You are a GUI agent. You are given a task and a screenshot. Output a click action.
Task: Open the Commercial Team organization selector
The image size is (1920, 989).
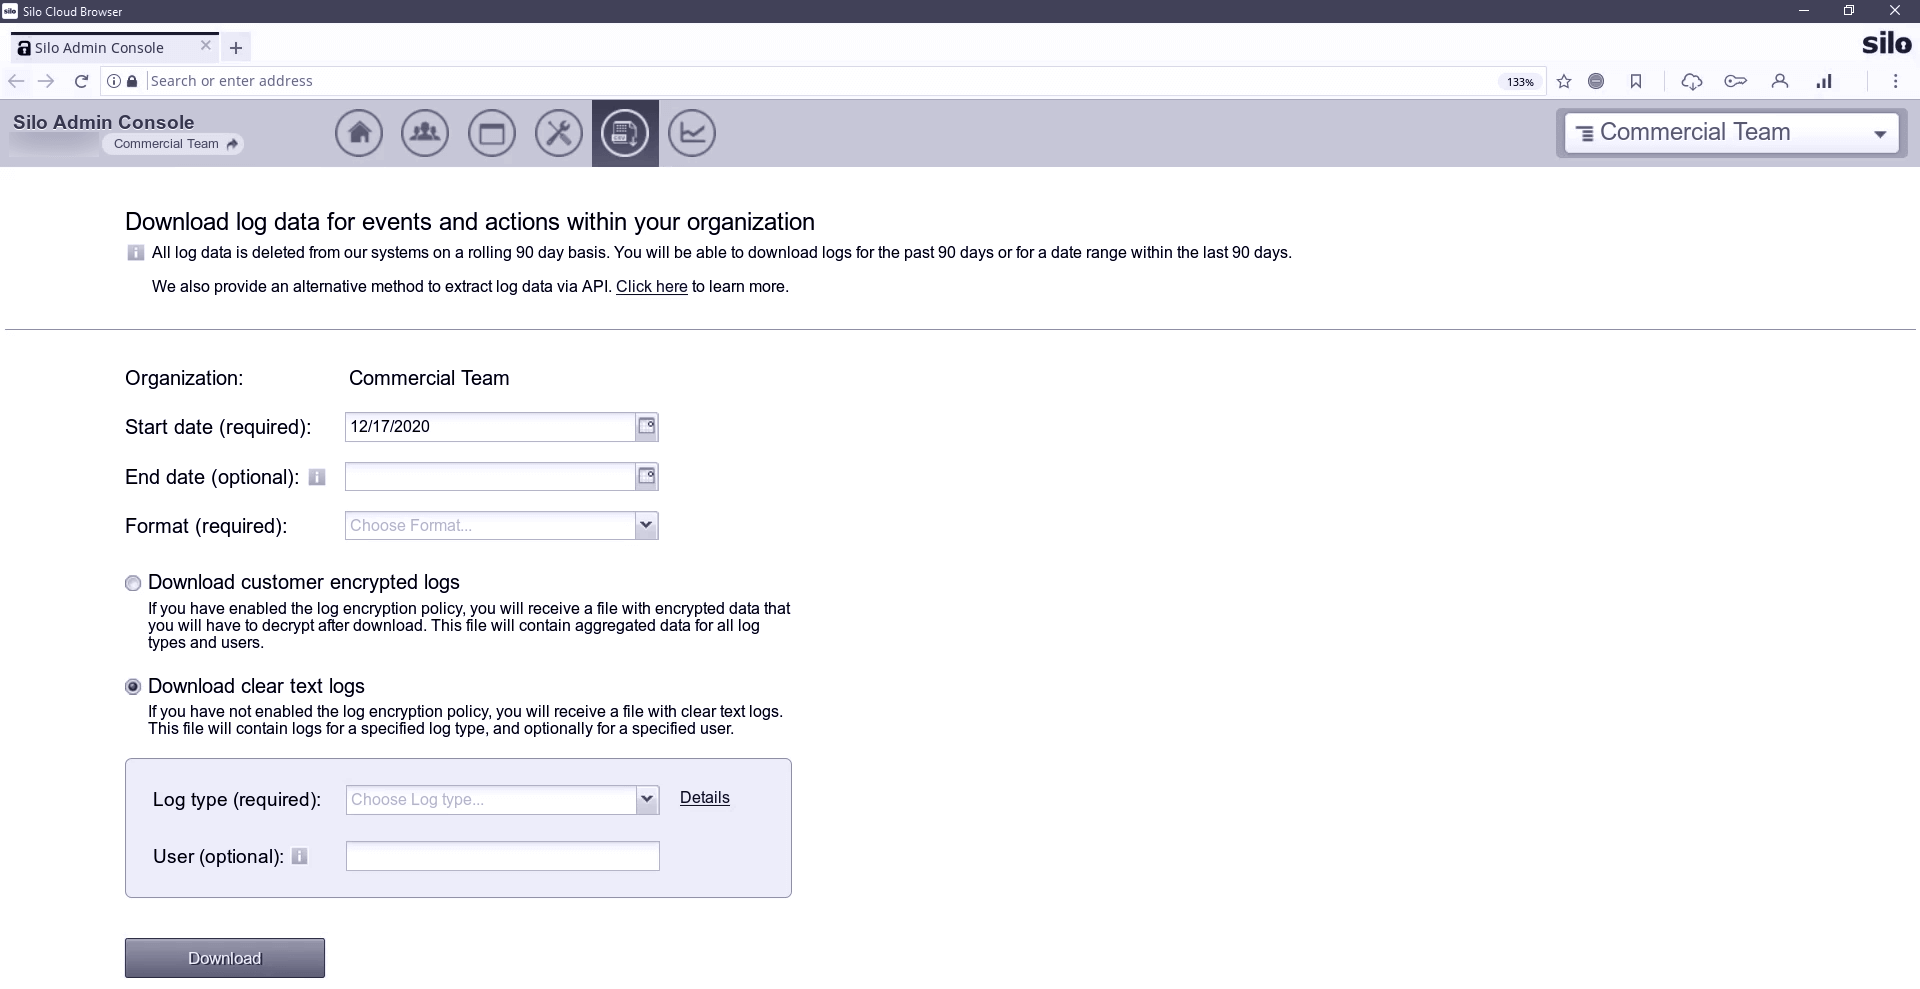coord(1732,133)
